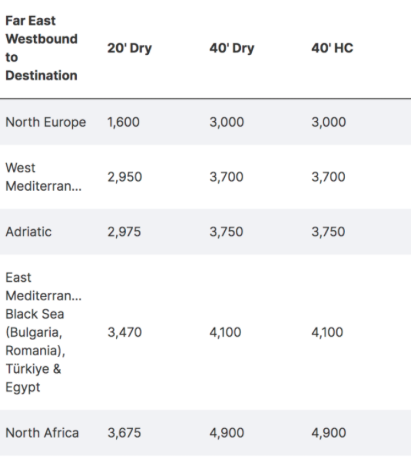The image size is (411, 463).
Task: Select the East Mediterranean, Black Sea destination cell
Action: click(43, 332)
